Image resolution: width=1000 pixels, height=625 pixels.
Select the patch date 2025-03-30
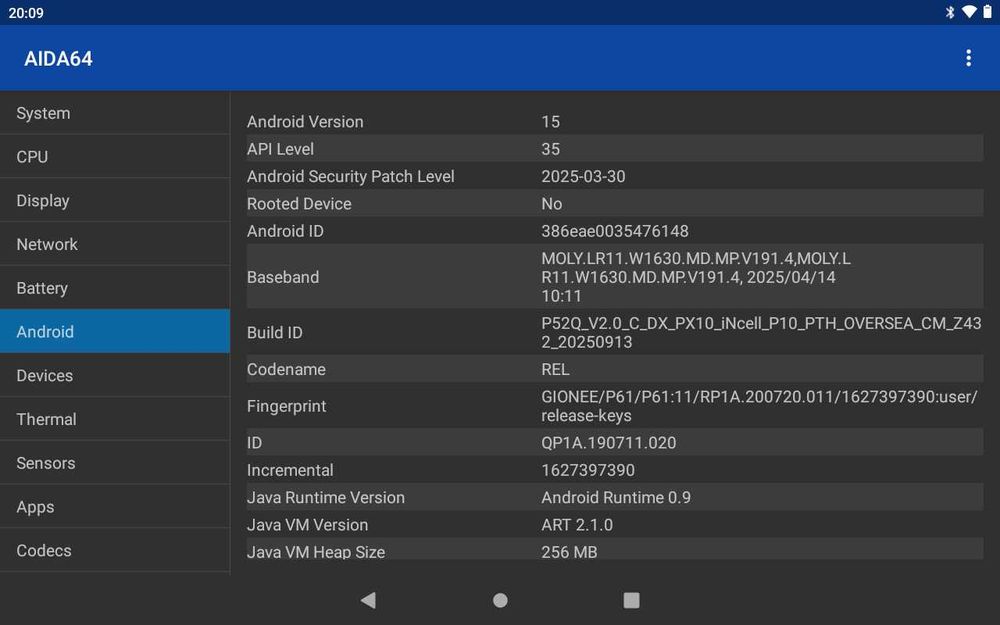pyautogui.click(x=583, y=177)
